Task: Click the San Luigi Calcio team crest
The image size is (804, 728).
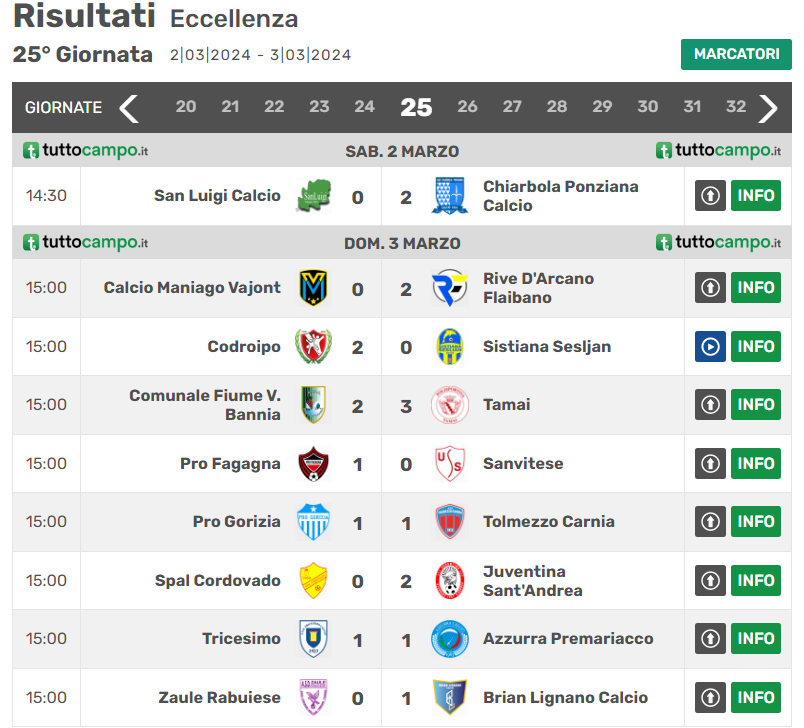Action: [312, 196]
